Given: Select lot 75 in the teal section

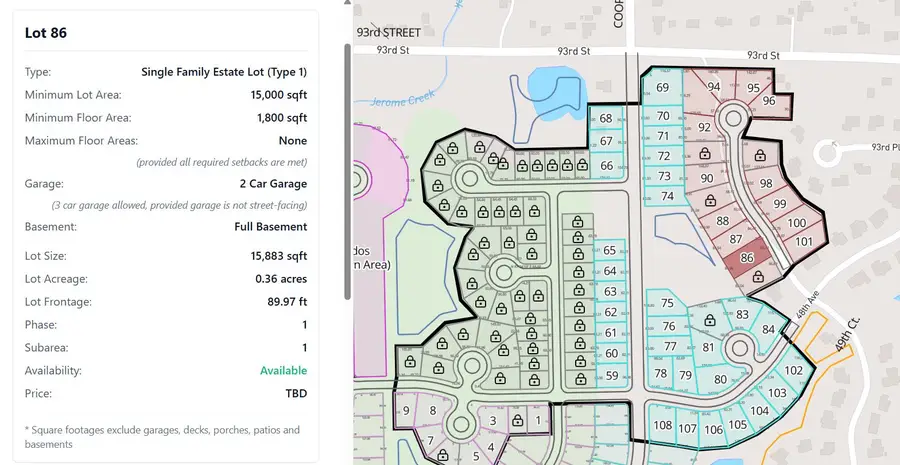Looking at the screenshot, I should [667, 303].
